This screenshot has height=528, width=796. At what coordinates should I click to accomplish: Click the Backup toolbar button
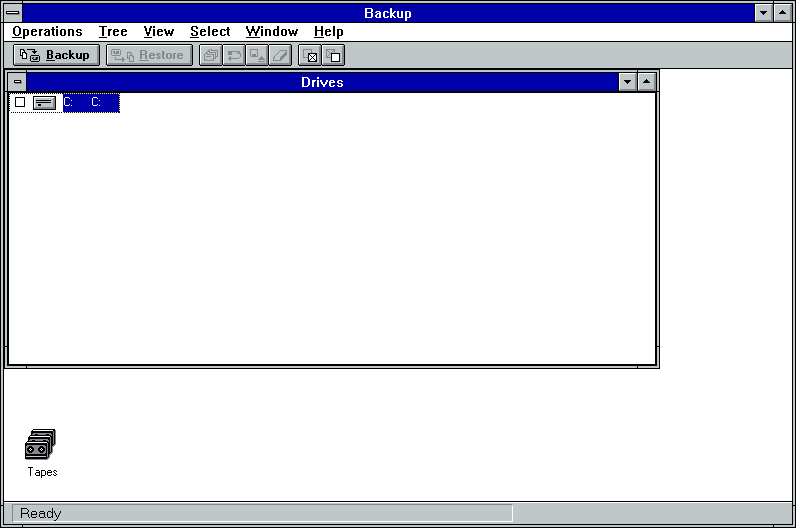point(56,55)
